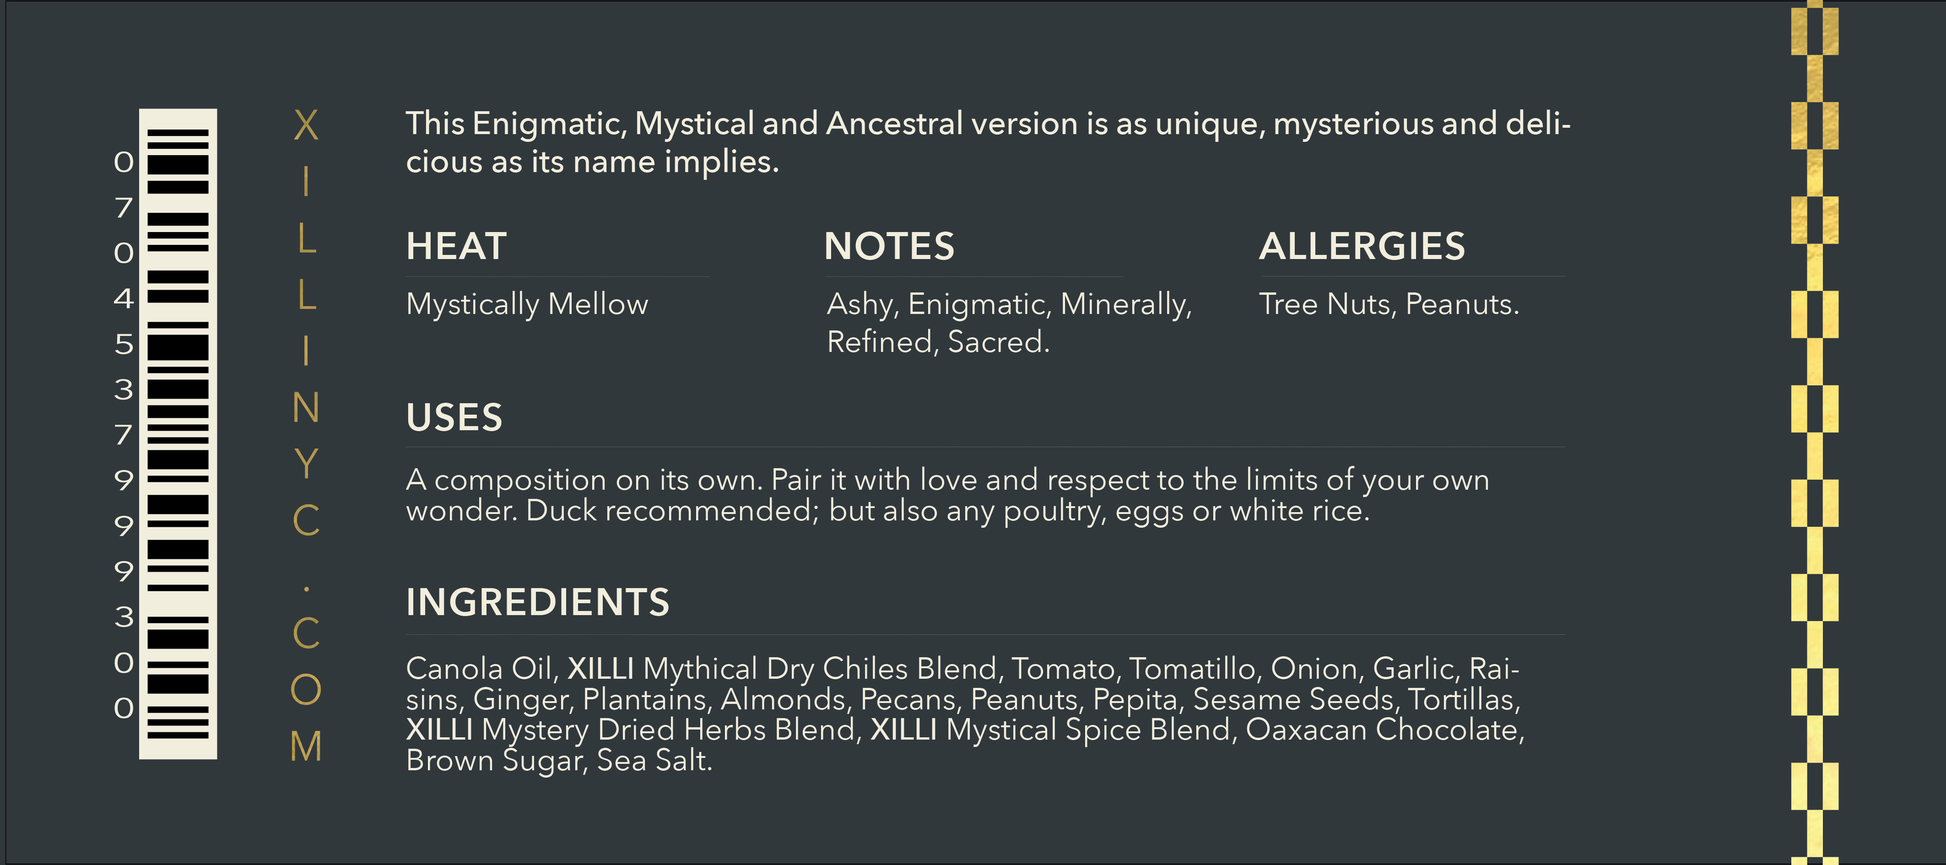Click the "Mystically Mellow" heat text
The width and height of the screenshot is (1946, 865).
pyautogui.click(x=527, y=304)
